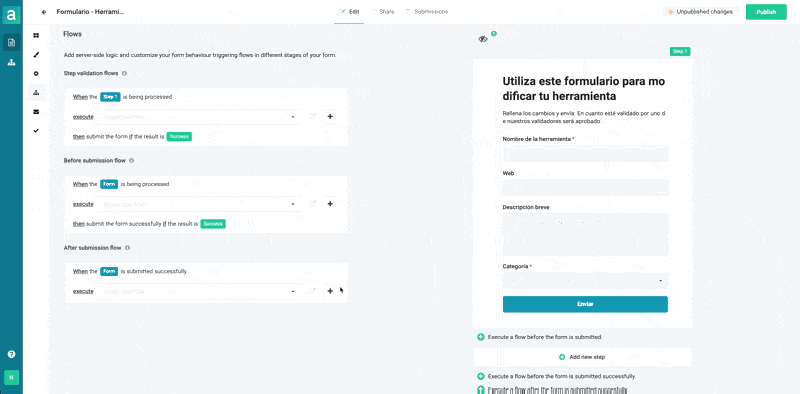Click the Nombre de la herramienta input field
This screenshot has height=394, width=800.
585,154
